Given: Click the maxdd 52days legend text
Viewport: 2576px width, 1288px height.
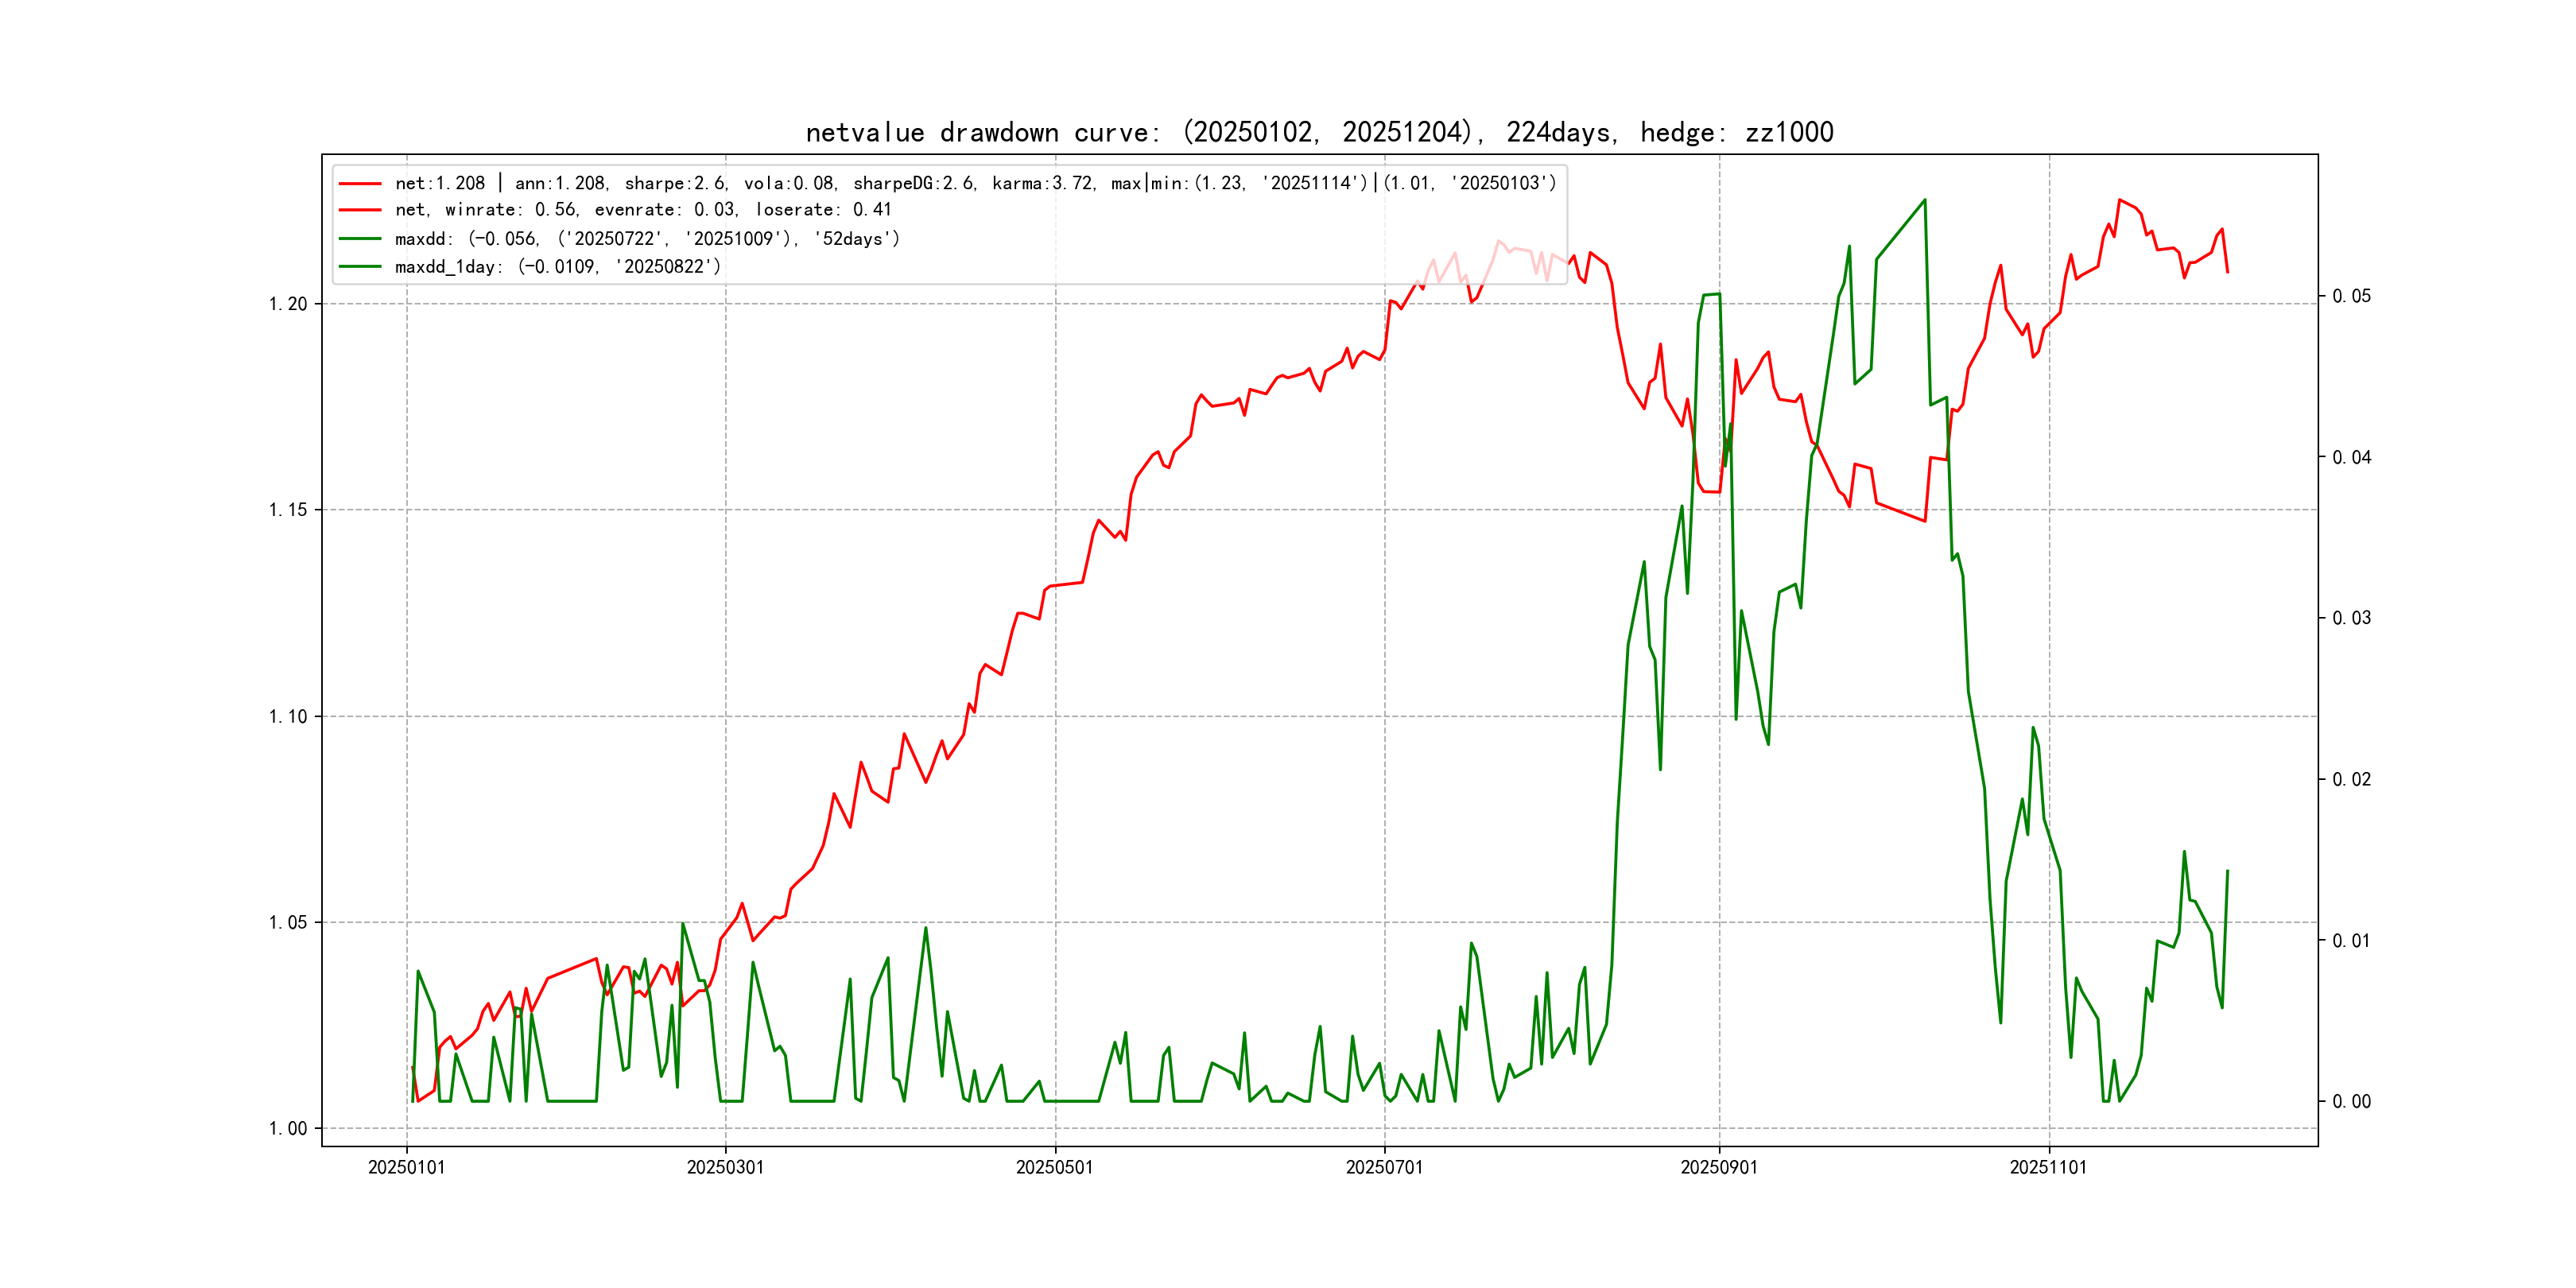Looking at the screenshot, I should (x=647, y=239).
